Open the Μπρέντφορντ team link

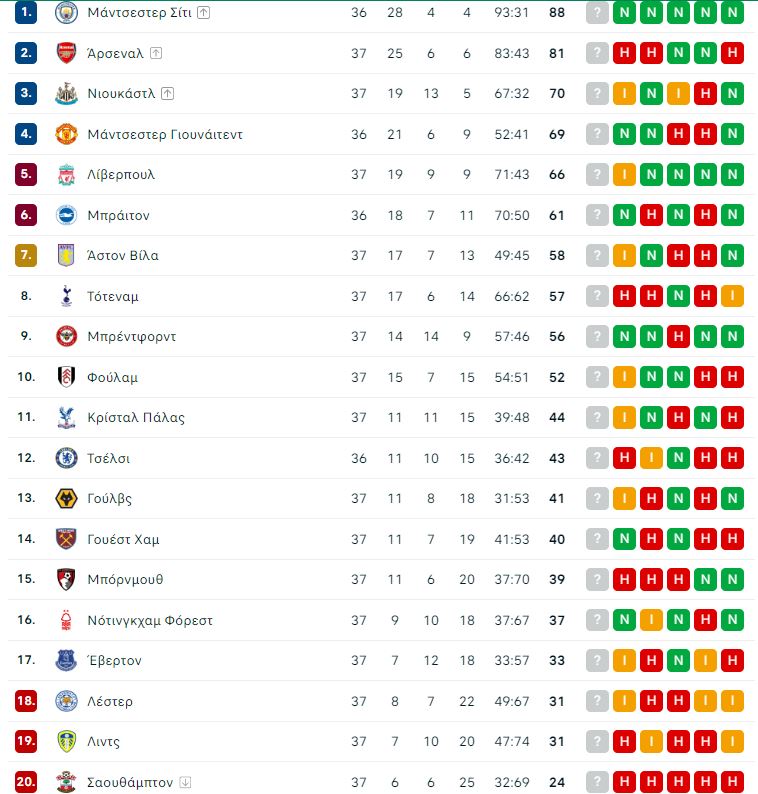pyautogui.click(x=132, y=337)
